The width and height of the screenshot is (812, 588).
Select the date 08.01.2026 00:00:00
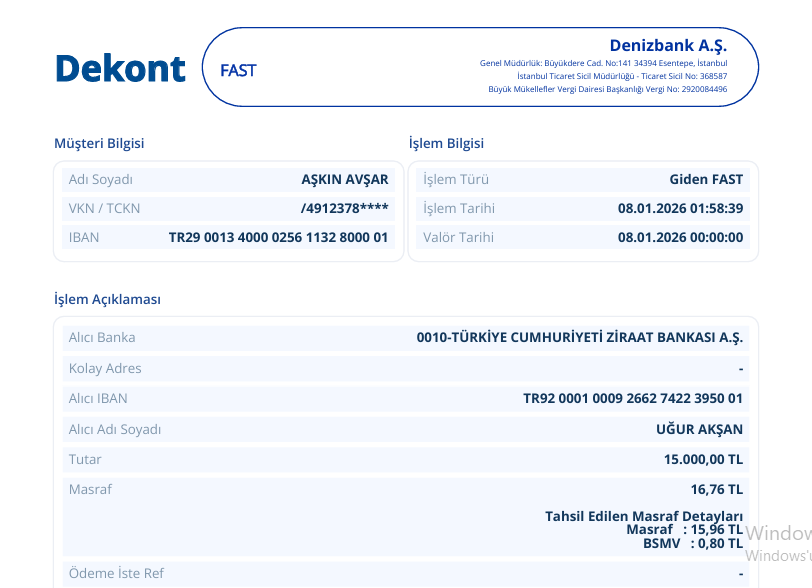point(680,237)
